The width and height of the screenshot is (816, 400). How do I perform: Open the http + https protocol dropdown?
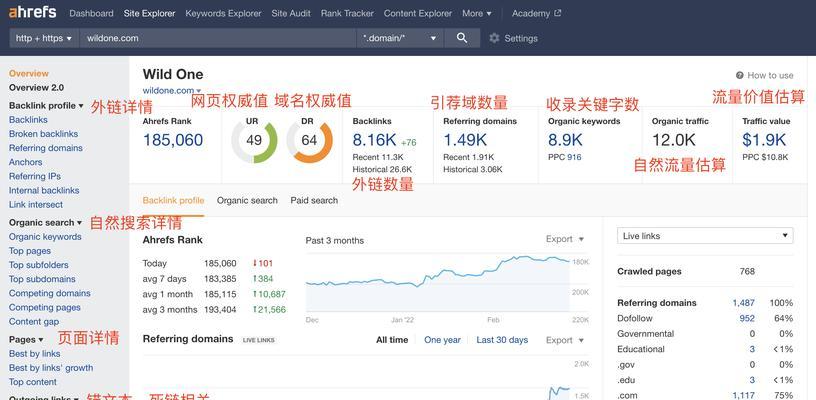click(44, 38)
